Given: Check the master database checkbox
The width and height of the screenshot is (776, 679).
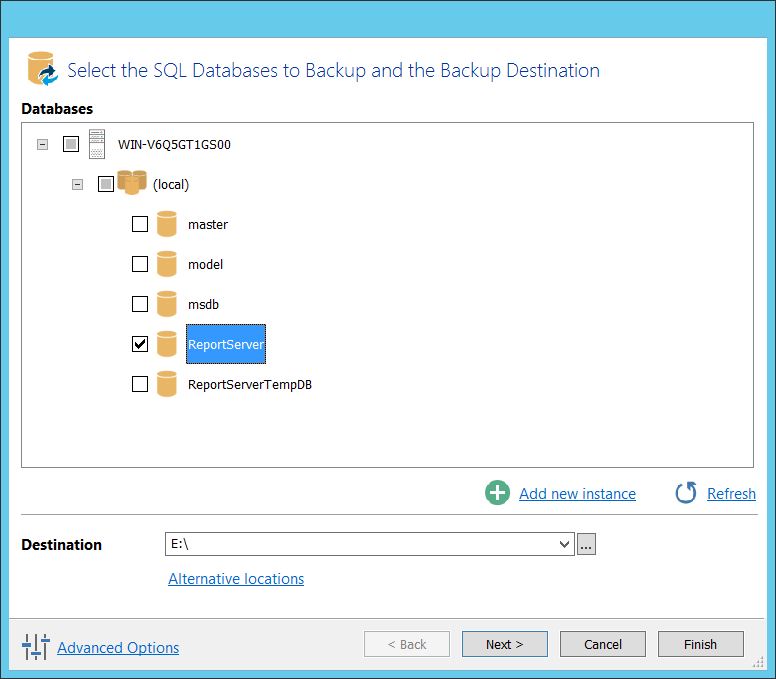Looking at the screenshot, I should click(140, 224).
